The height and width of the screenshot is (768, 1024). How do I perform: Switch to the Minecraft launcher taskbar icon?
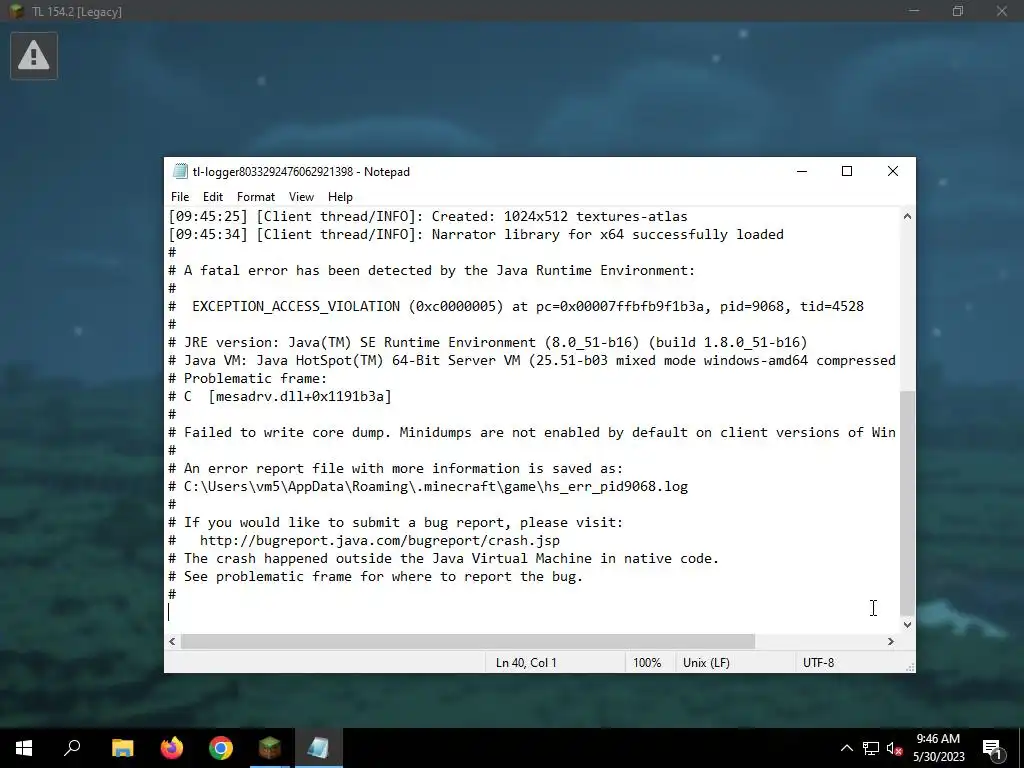pyautogui.click(x=270, y=748)
